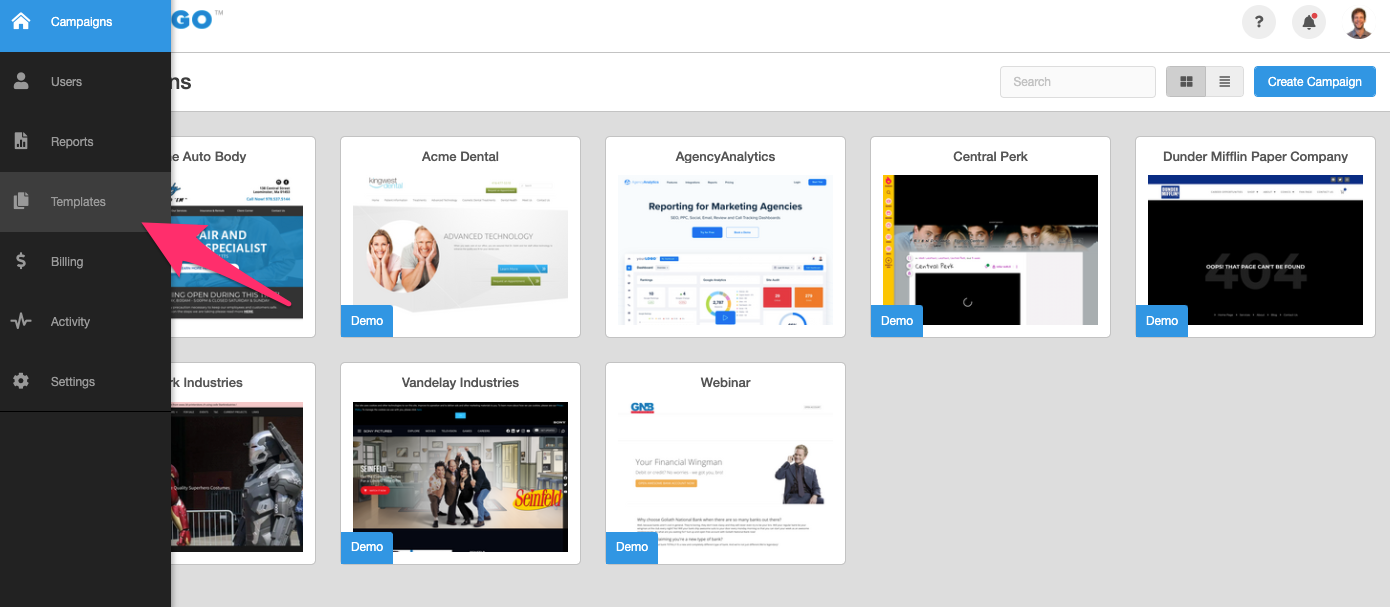
Task: Click the Users person icon
Action: pos(21,81)
